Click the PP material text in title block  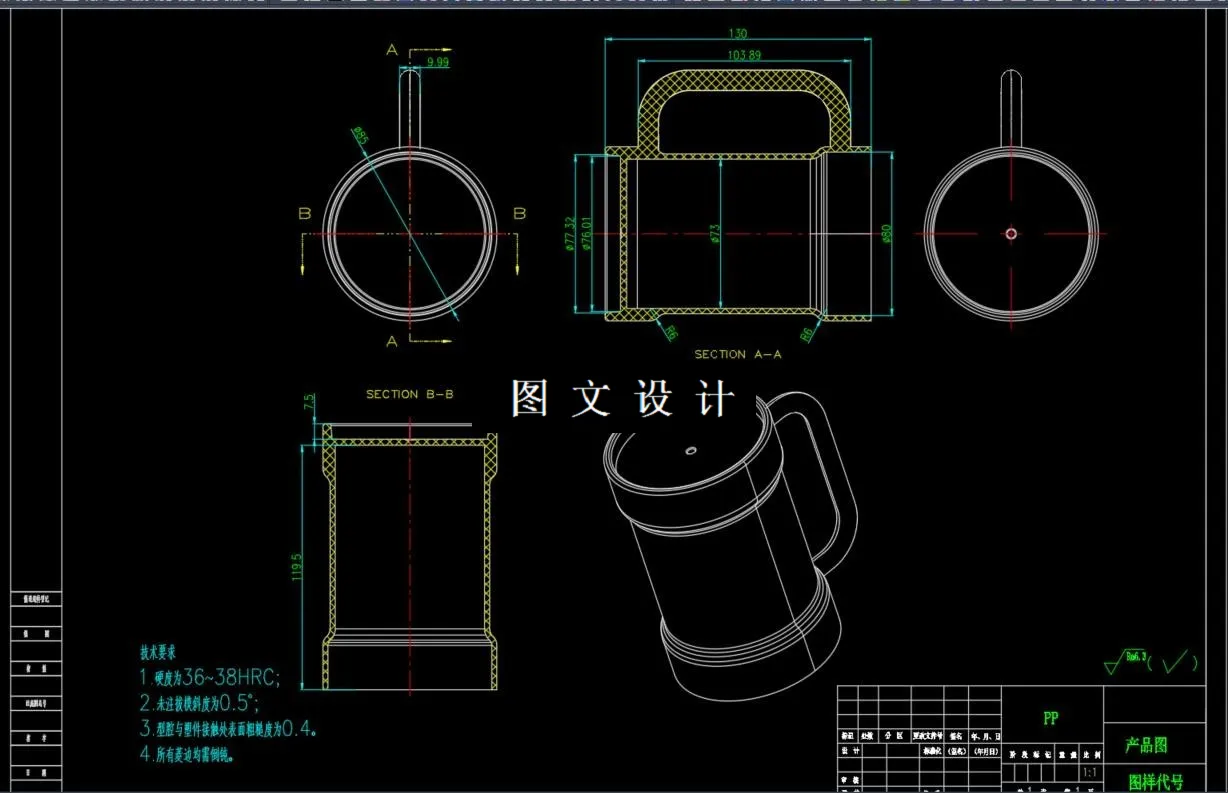(x=1051, y=718)
